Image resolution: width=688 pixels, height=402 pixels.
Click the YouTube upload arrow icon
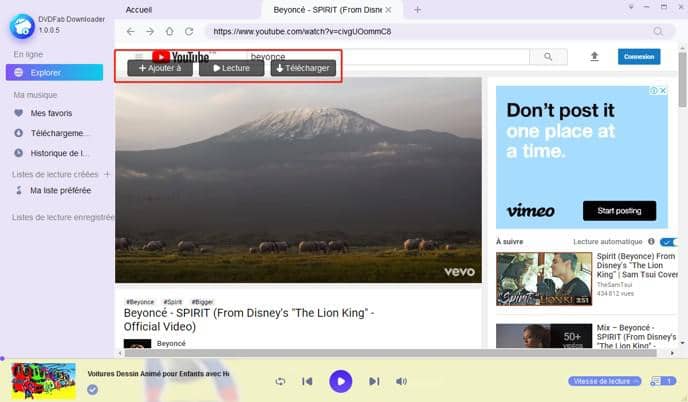click(594, 56)
